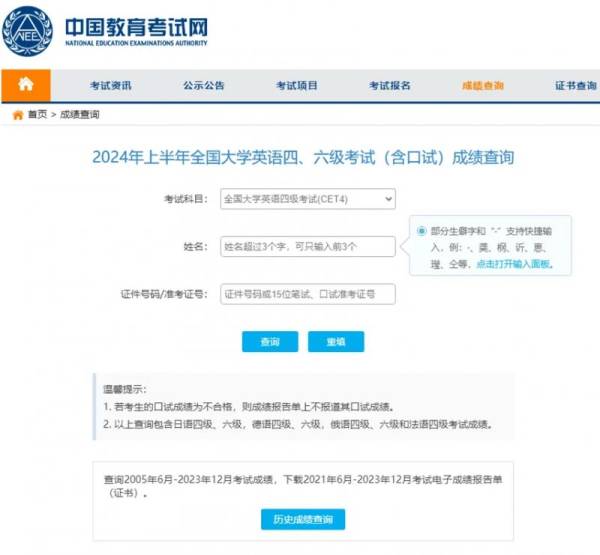The image size is (600, 555).
Task: Click NATIONAL EDUCATION EXAMINATIONS AUTHORITY subtitle
Action: [x=136, y=43]
